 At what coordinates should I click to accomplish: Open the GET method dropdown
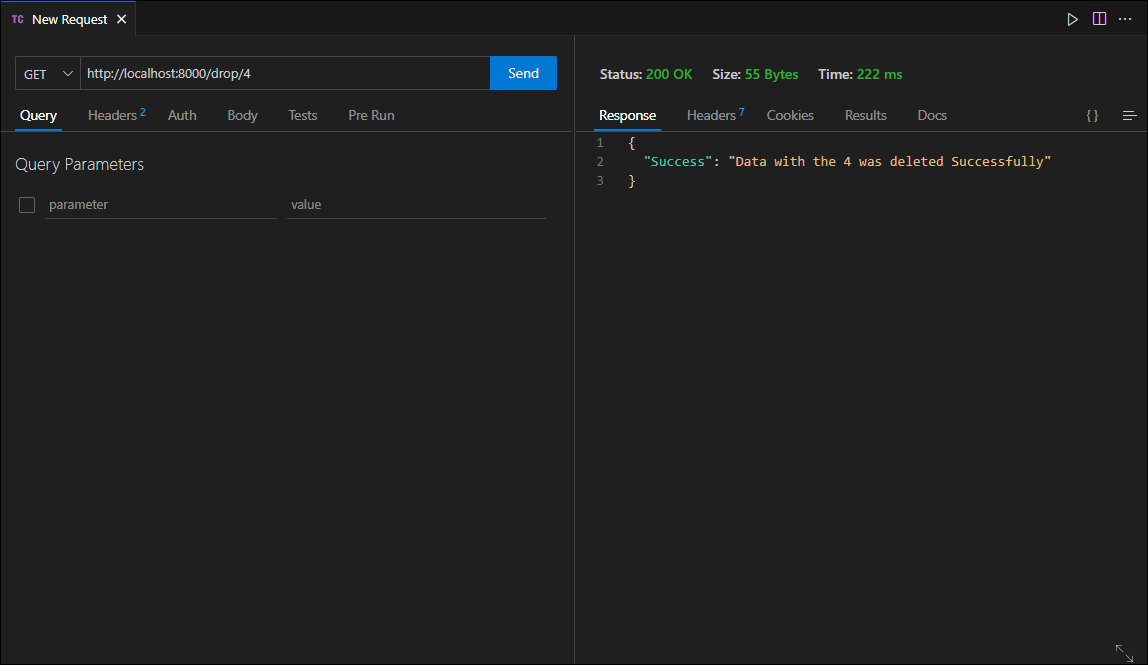(x=48, y=73)
